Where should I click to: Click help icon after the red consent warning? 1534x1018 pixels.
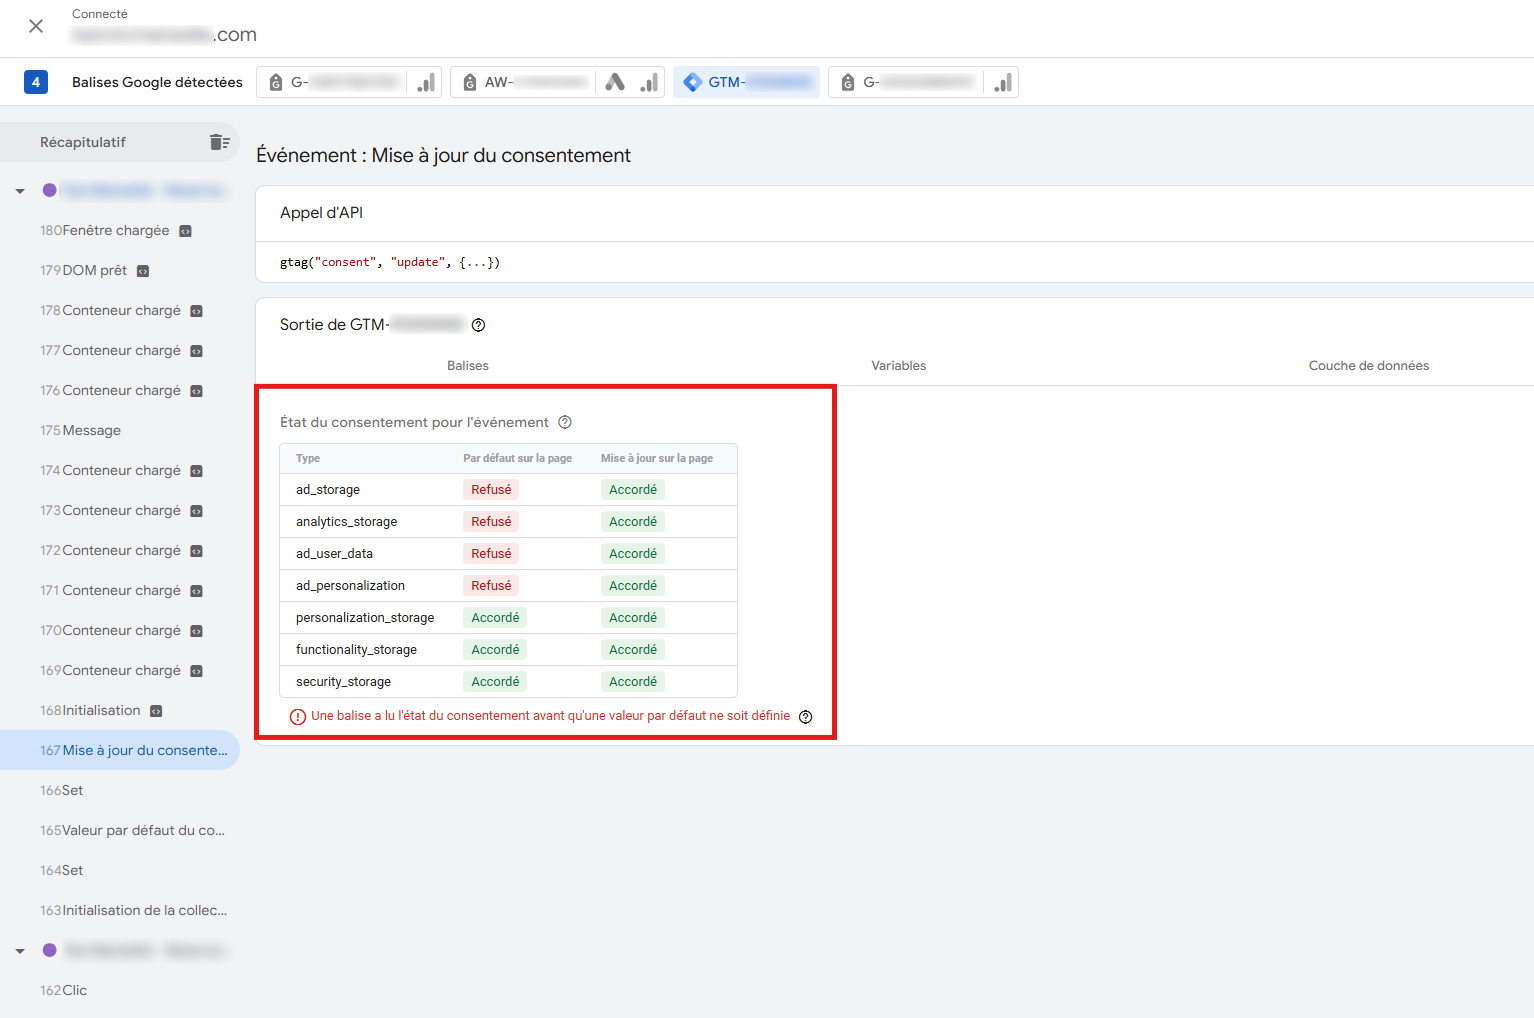tap(806, 717)
